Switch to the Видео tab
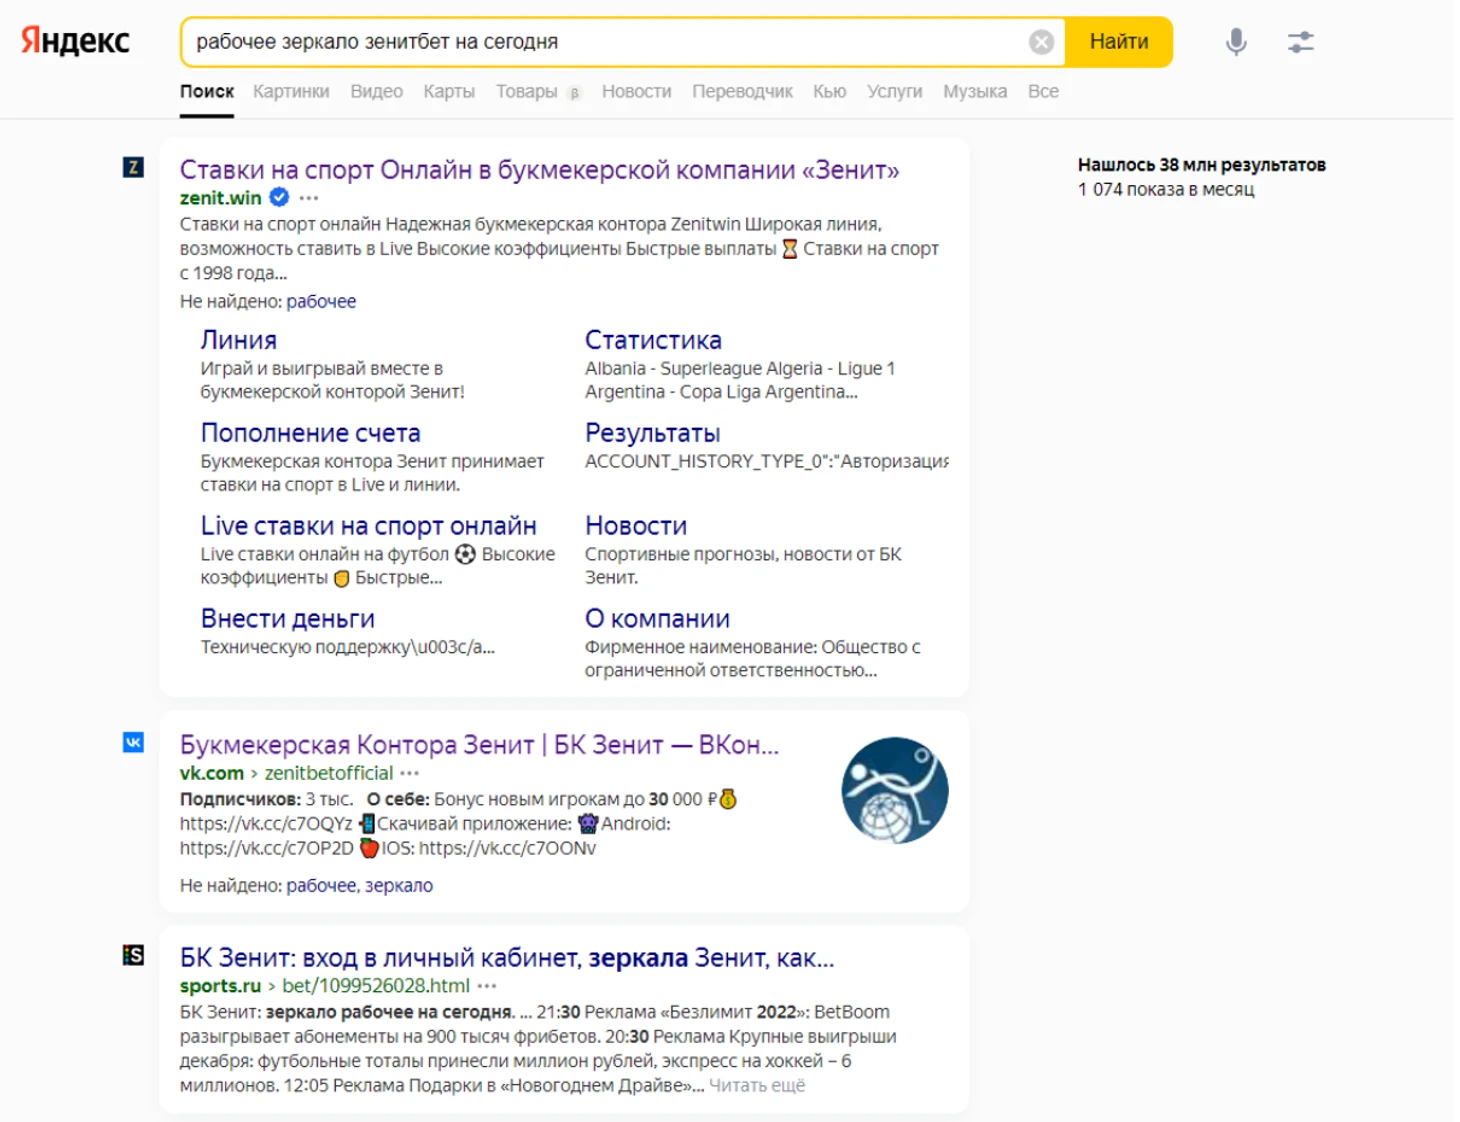Viewport: 1460px width, 1122px height. 376,91
